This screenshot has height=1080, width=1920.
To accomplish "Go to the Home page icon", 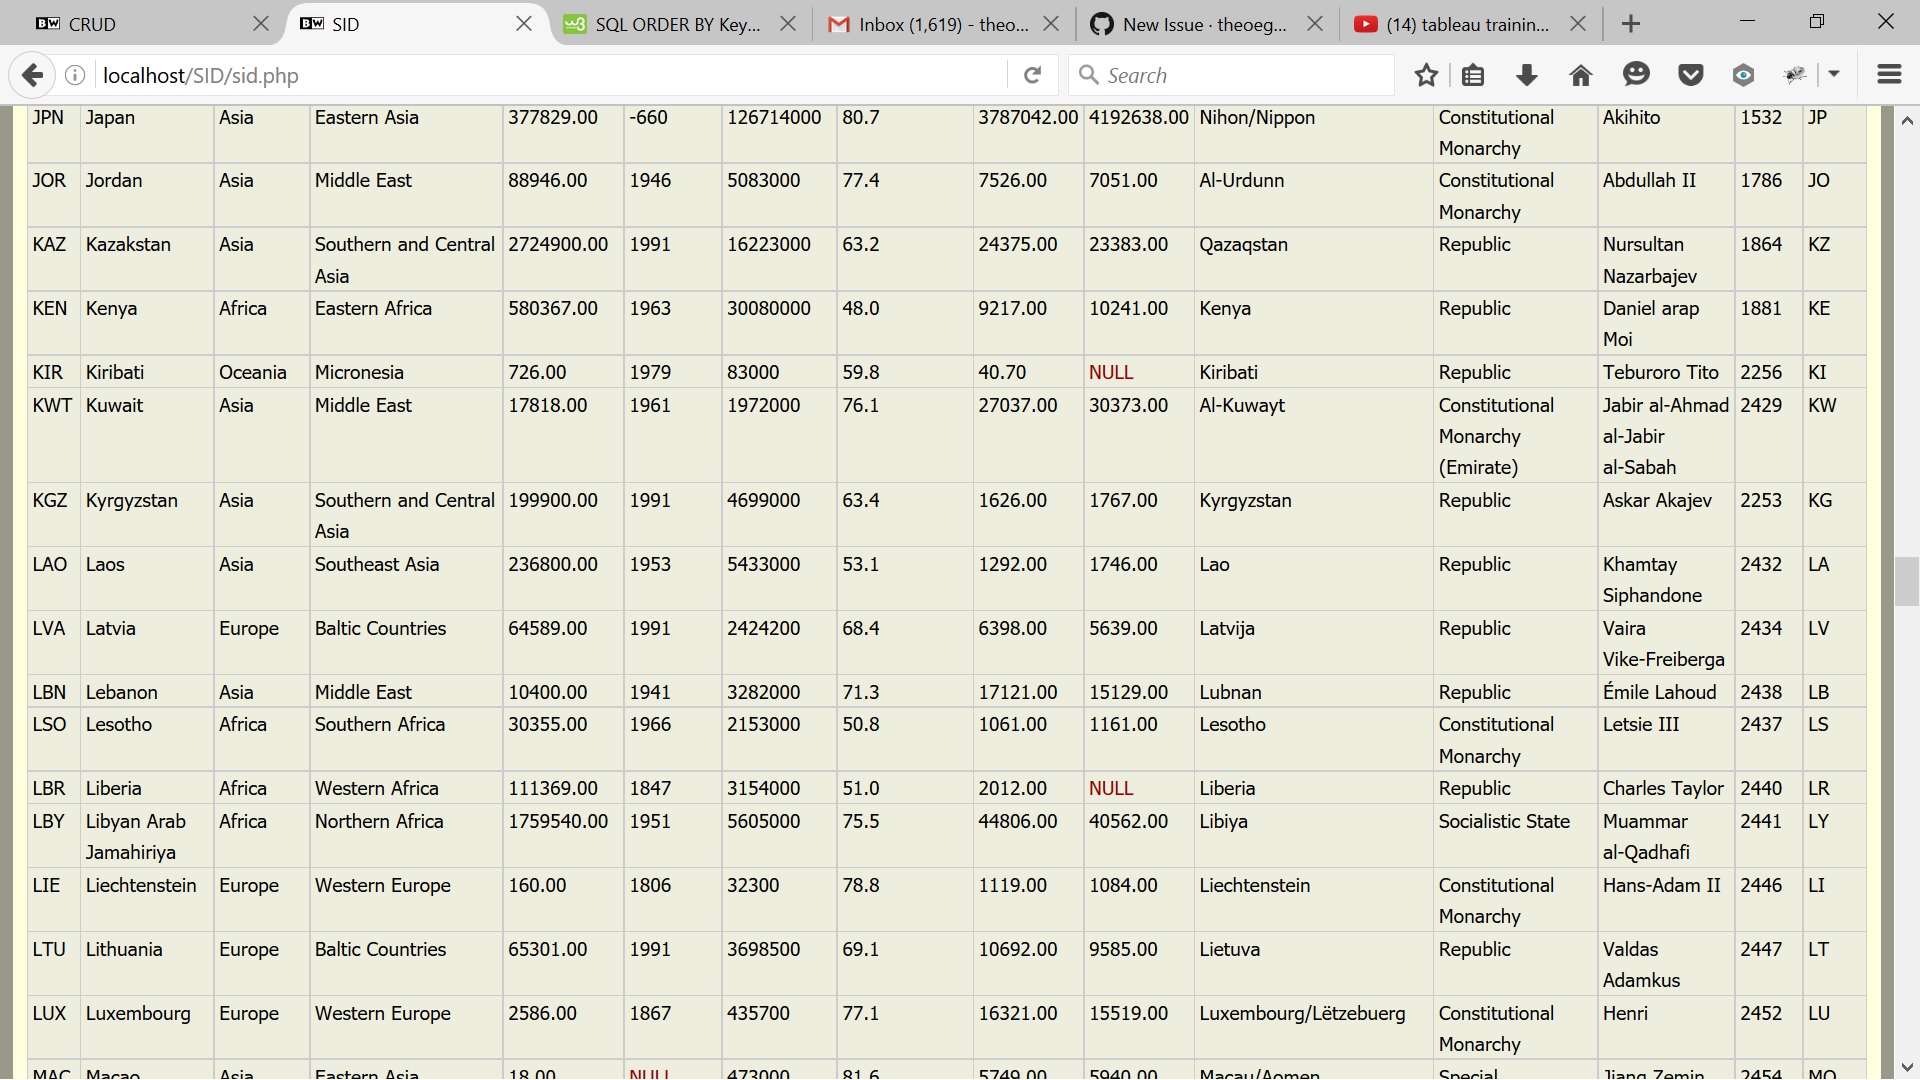I will (x=1580, y=75).
